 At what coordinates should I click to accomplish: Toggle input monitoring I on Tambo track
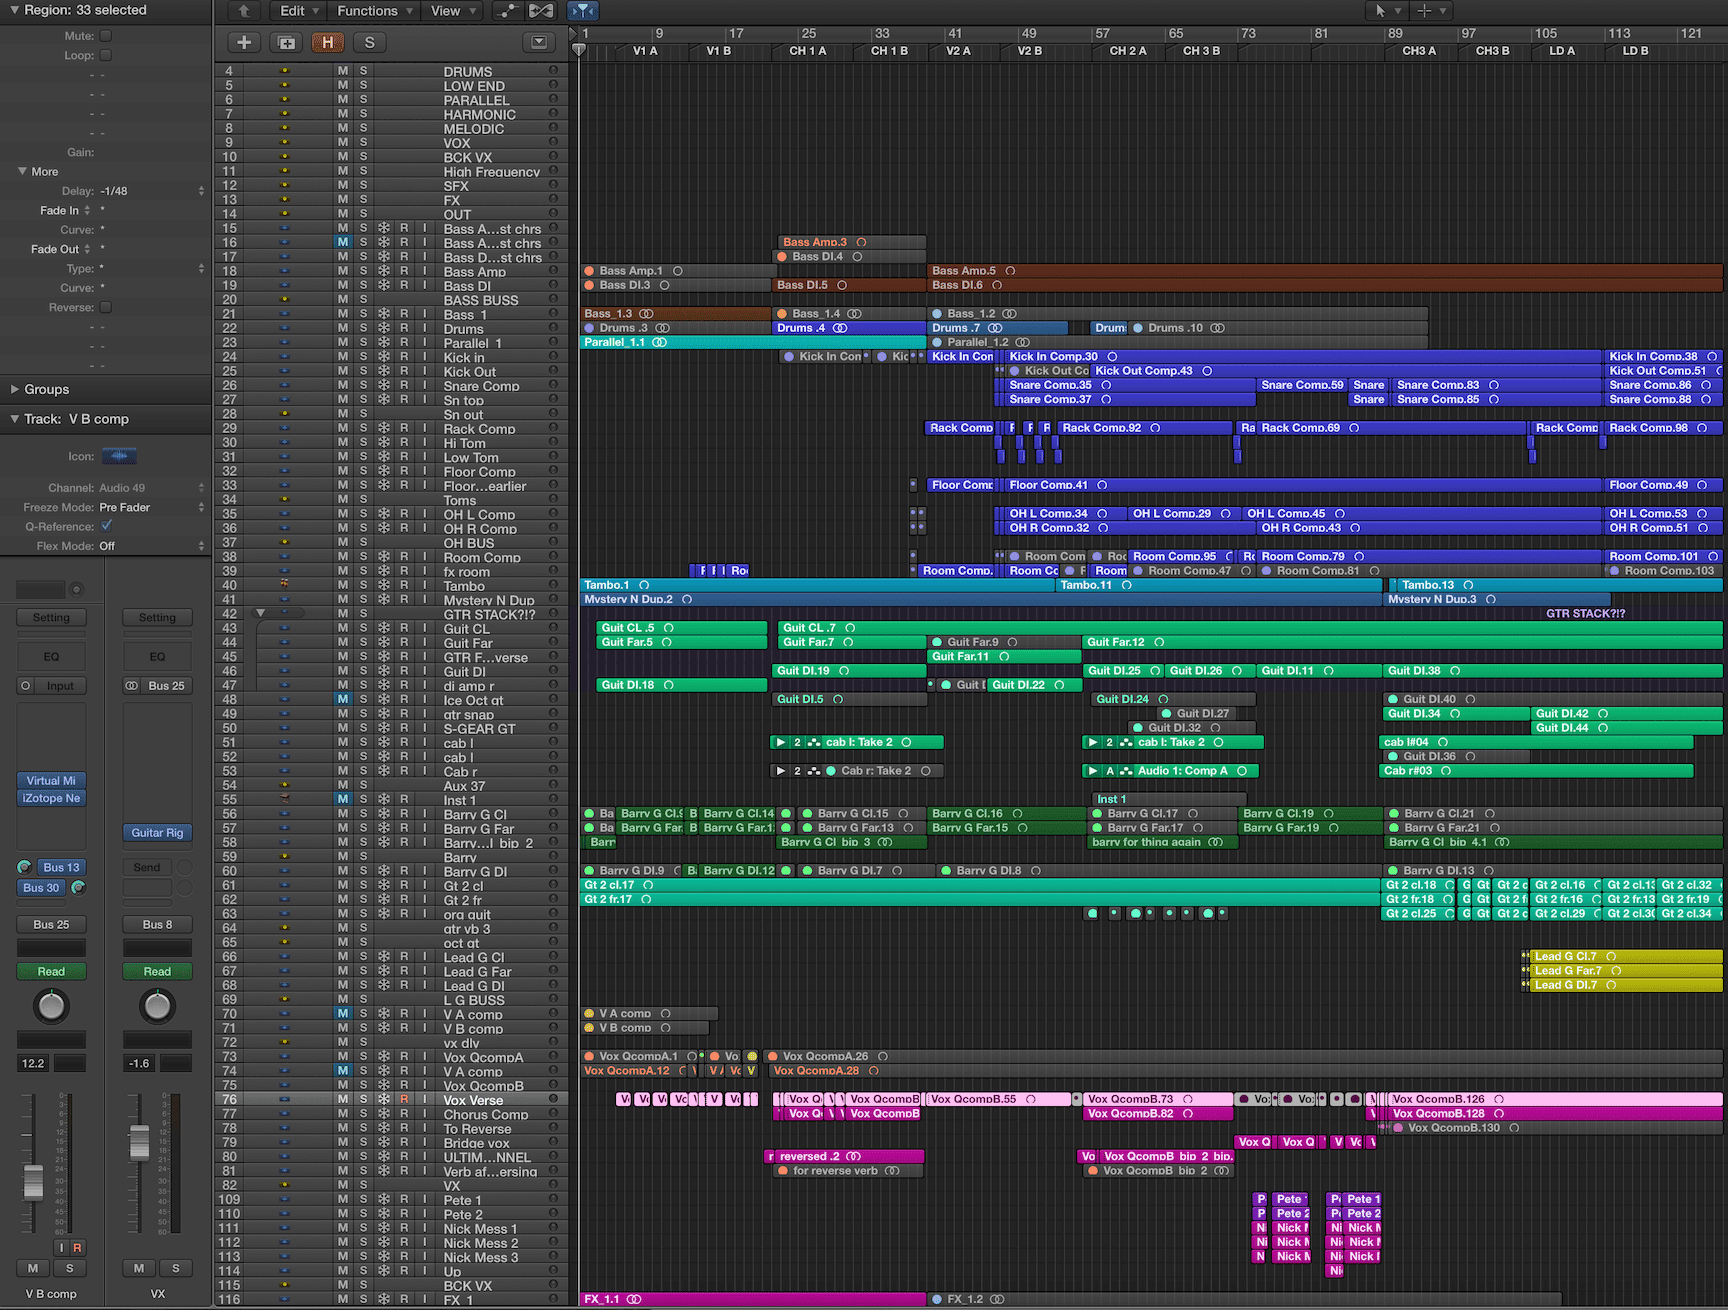click(424, 585)
